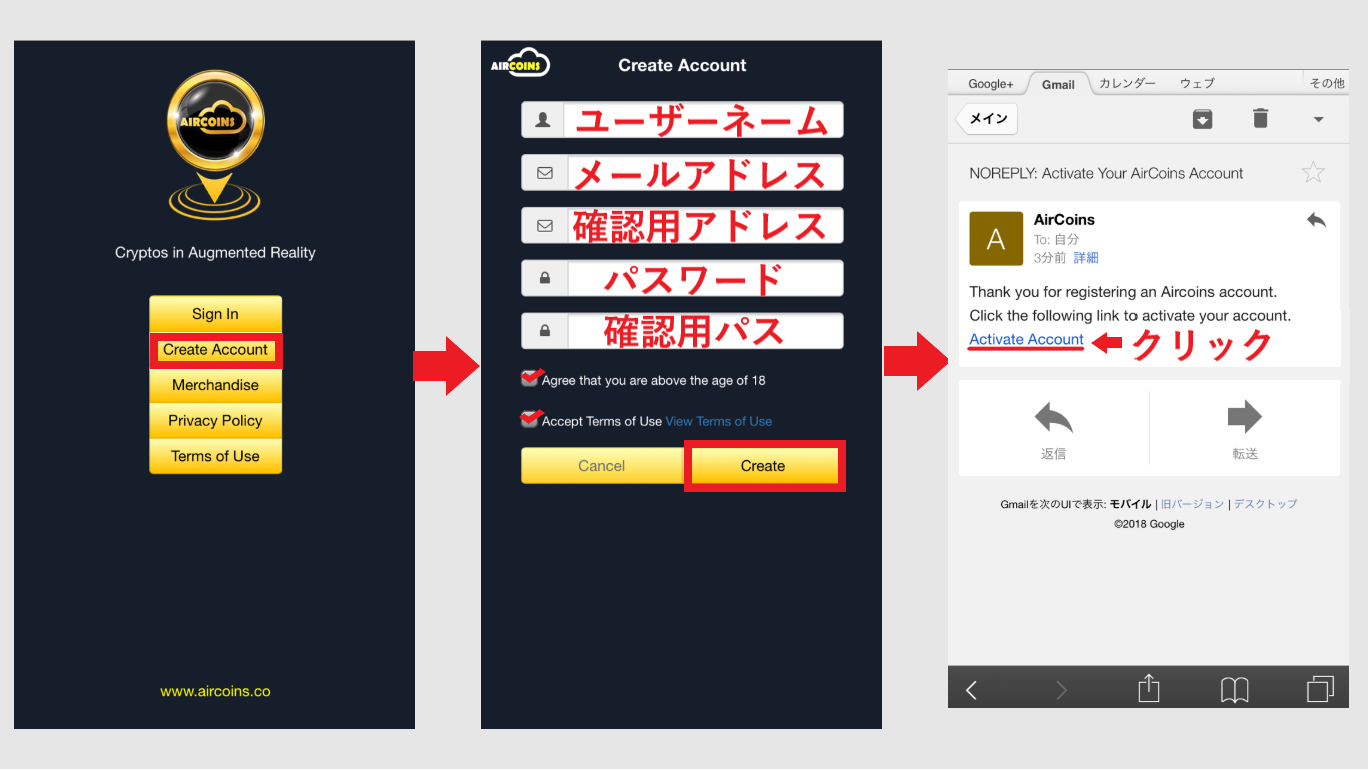1368x770 pixels.
Task: Click the user icon beside username field
Action: (x=544, y=120)
